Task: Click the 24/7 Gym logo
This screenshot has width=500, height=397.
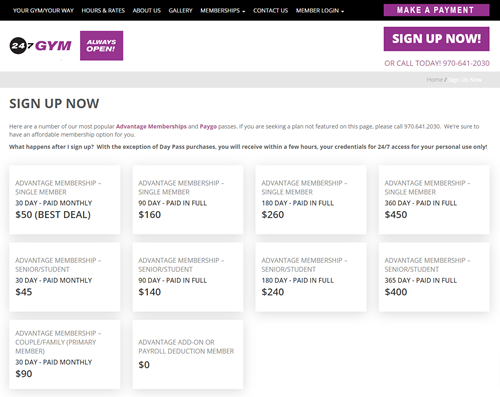Action: [x=40, y=46]
